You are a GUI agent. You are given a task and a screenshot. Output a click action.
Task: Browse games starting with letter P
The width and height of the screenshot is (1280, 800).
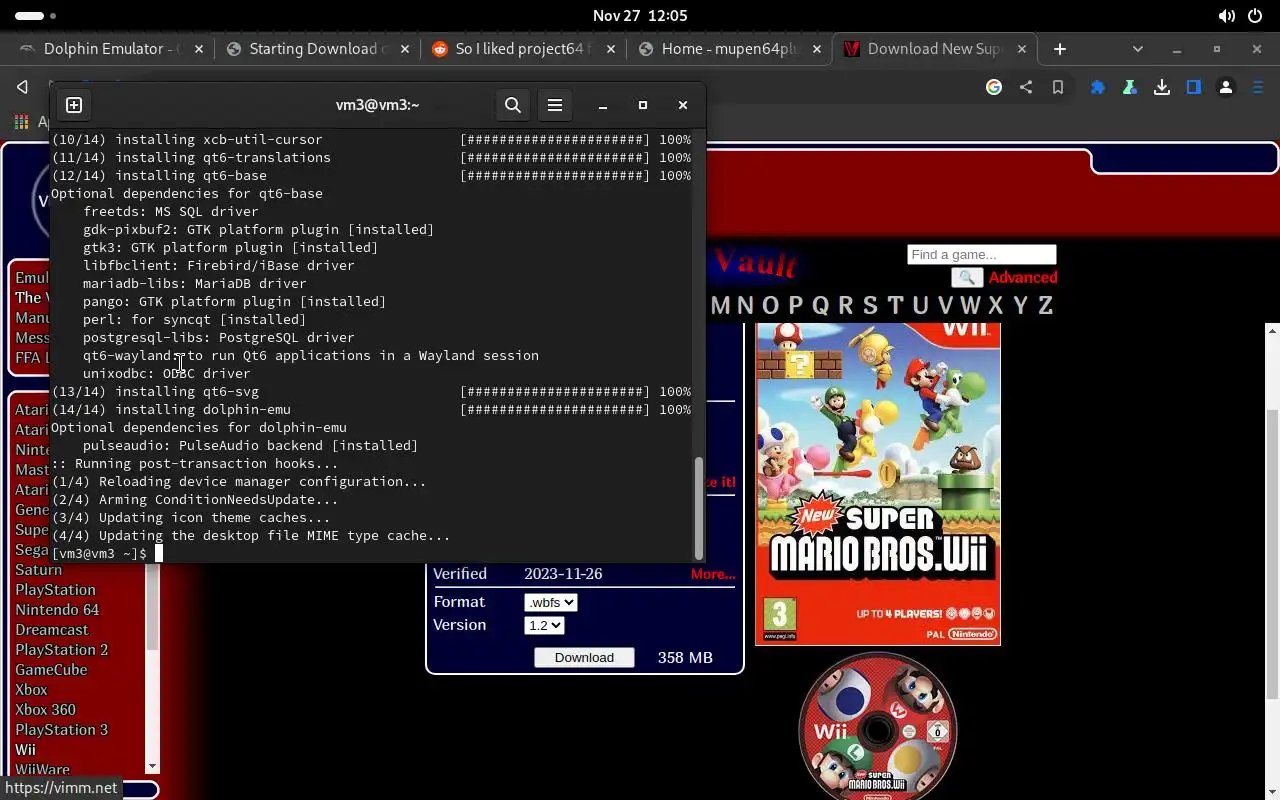[796, 305]
